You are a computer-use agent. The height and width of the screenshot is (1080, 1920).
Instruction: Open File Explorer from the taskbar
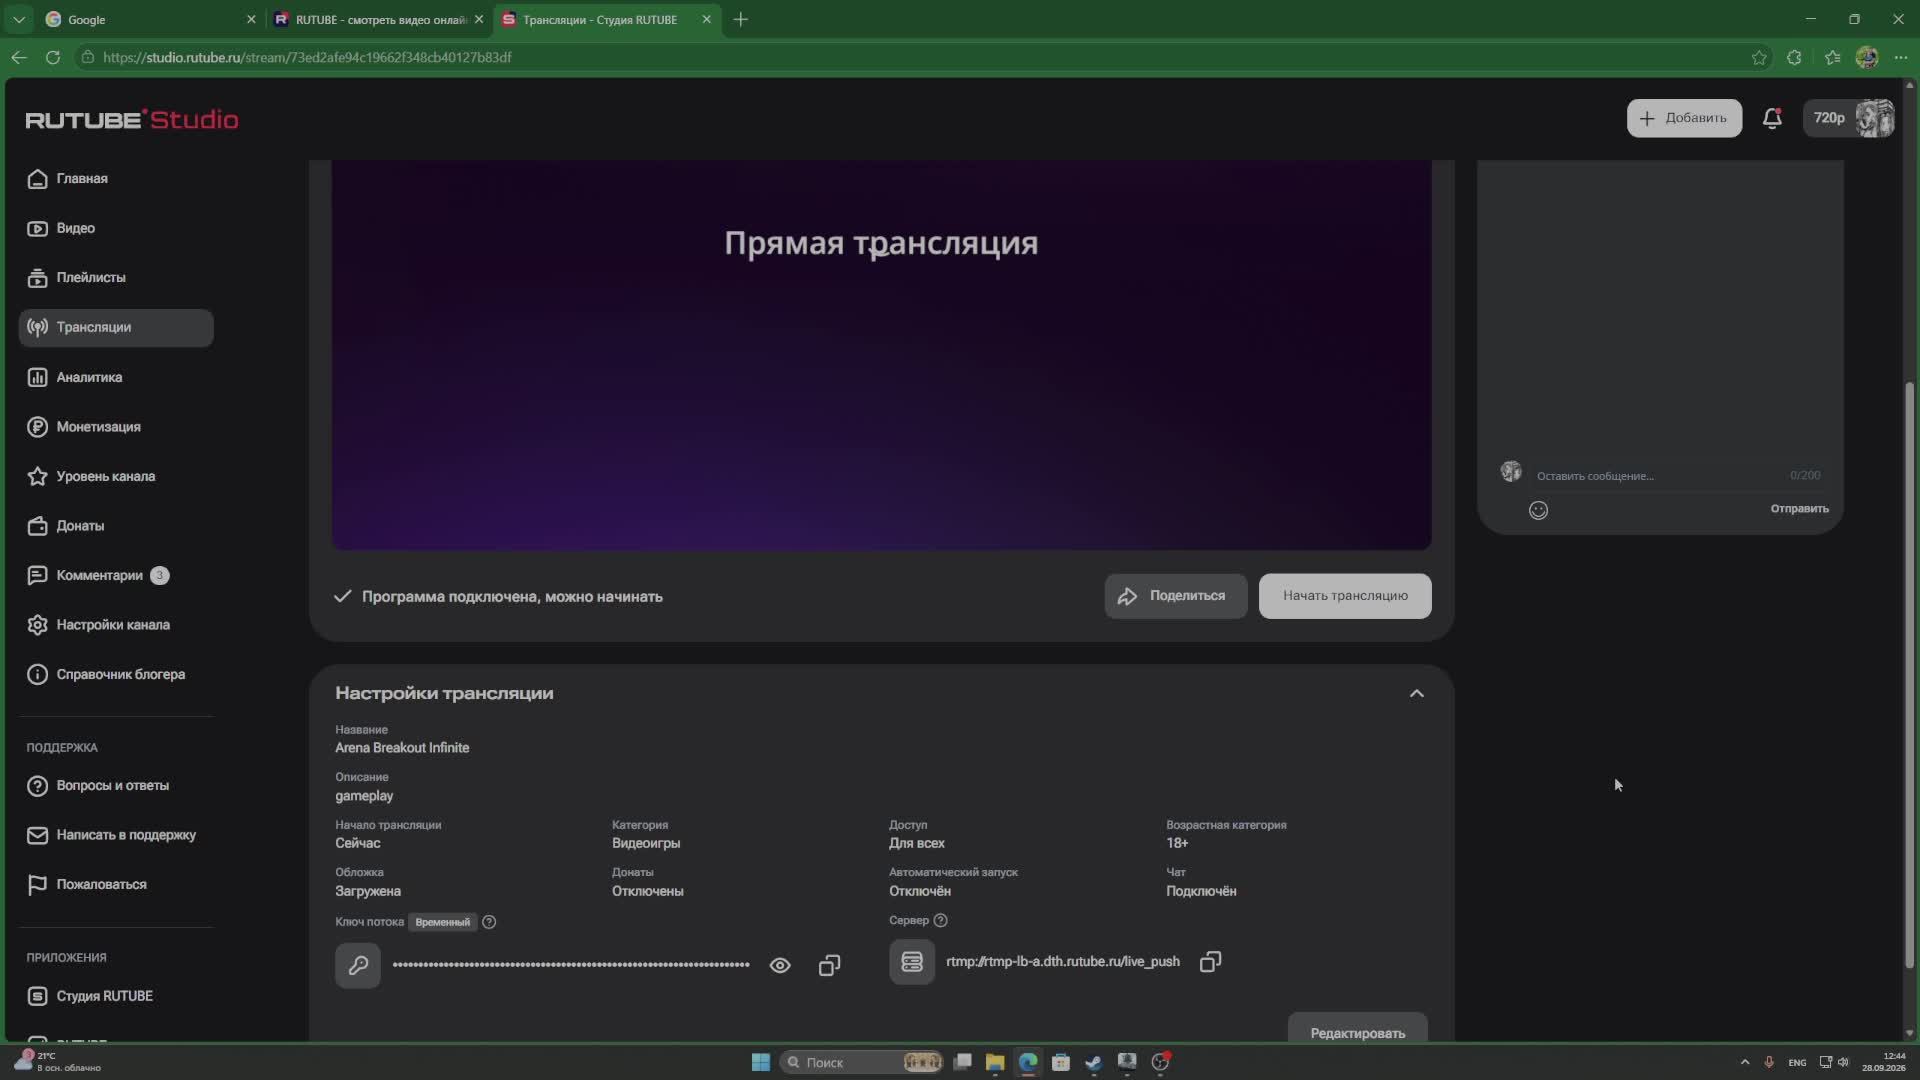pyautogui.click(x=994, y=1062)
